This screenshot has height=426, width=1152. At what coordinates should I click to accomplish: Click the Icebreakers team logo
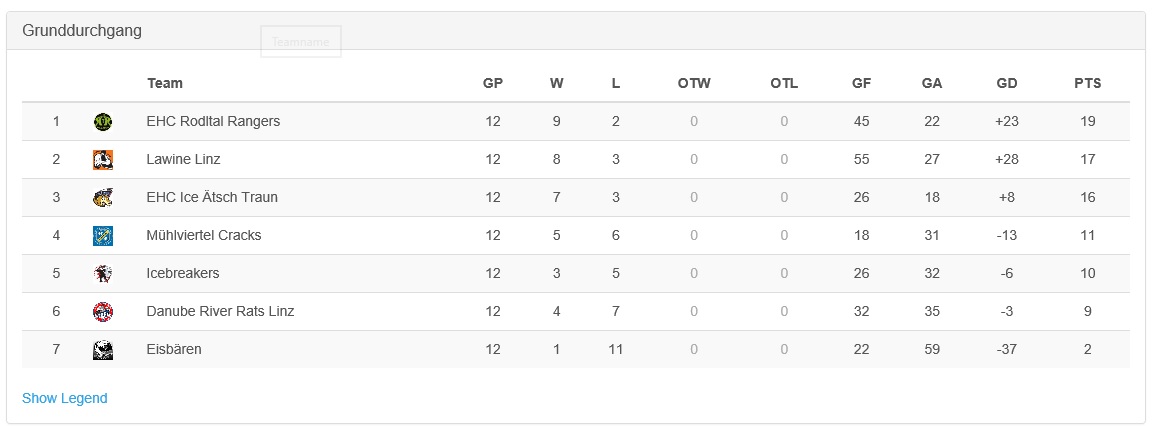tap(103, 274)
